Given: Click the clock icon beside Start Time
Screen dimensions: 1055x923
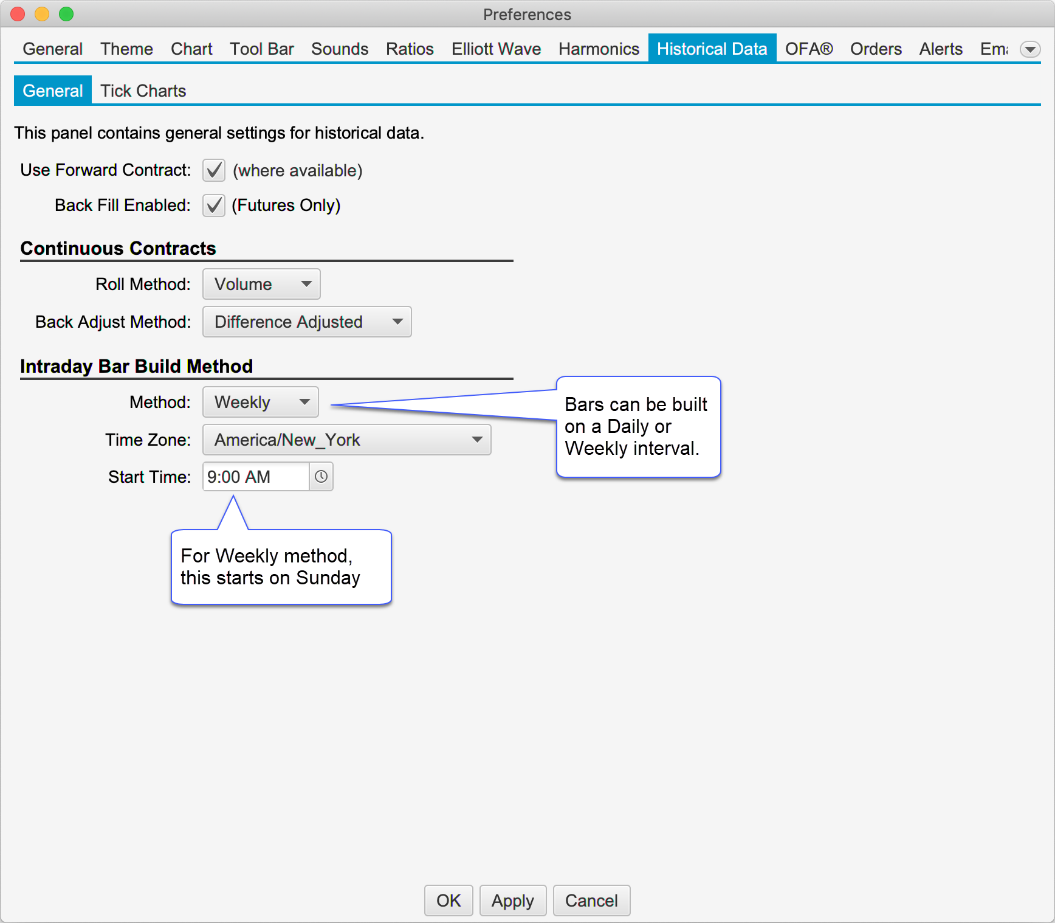Looking at the screenshot, I should [x=321, y=477].
